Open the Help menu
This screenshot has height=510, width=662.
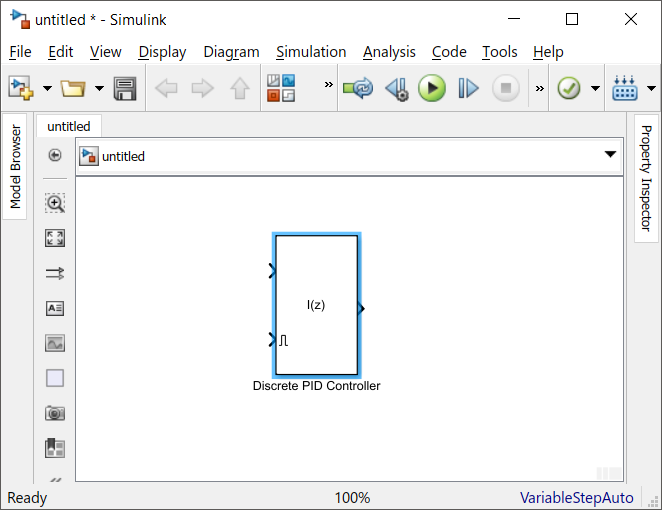[x=548, y=52]
